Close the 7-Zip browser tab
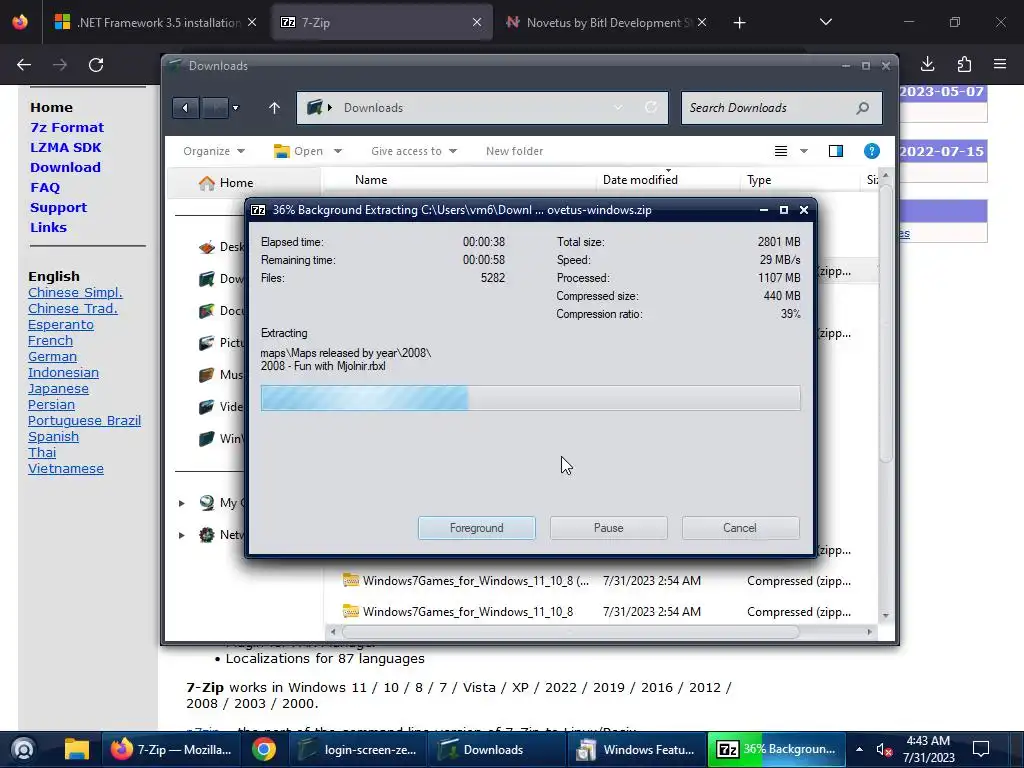The width and height of the screenshot is (1024, 768). pos(477,23)
